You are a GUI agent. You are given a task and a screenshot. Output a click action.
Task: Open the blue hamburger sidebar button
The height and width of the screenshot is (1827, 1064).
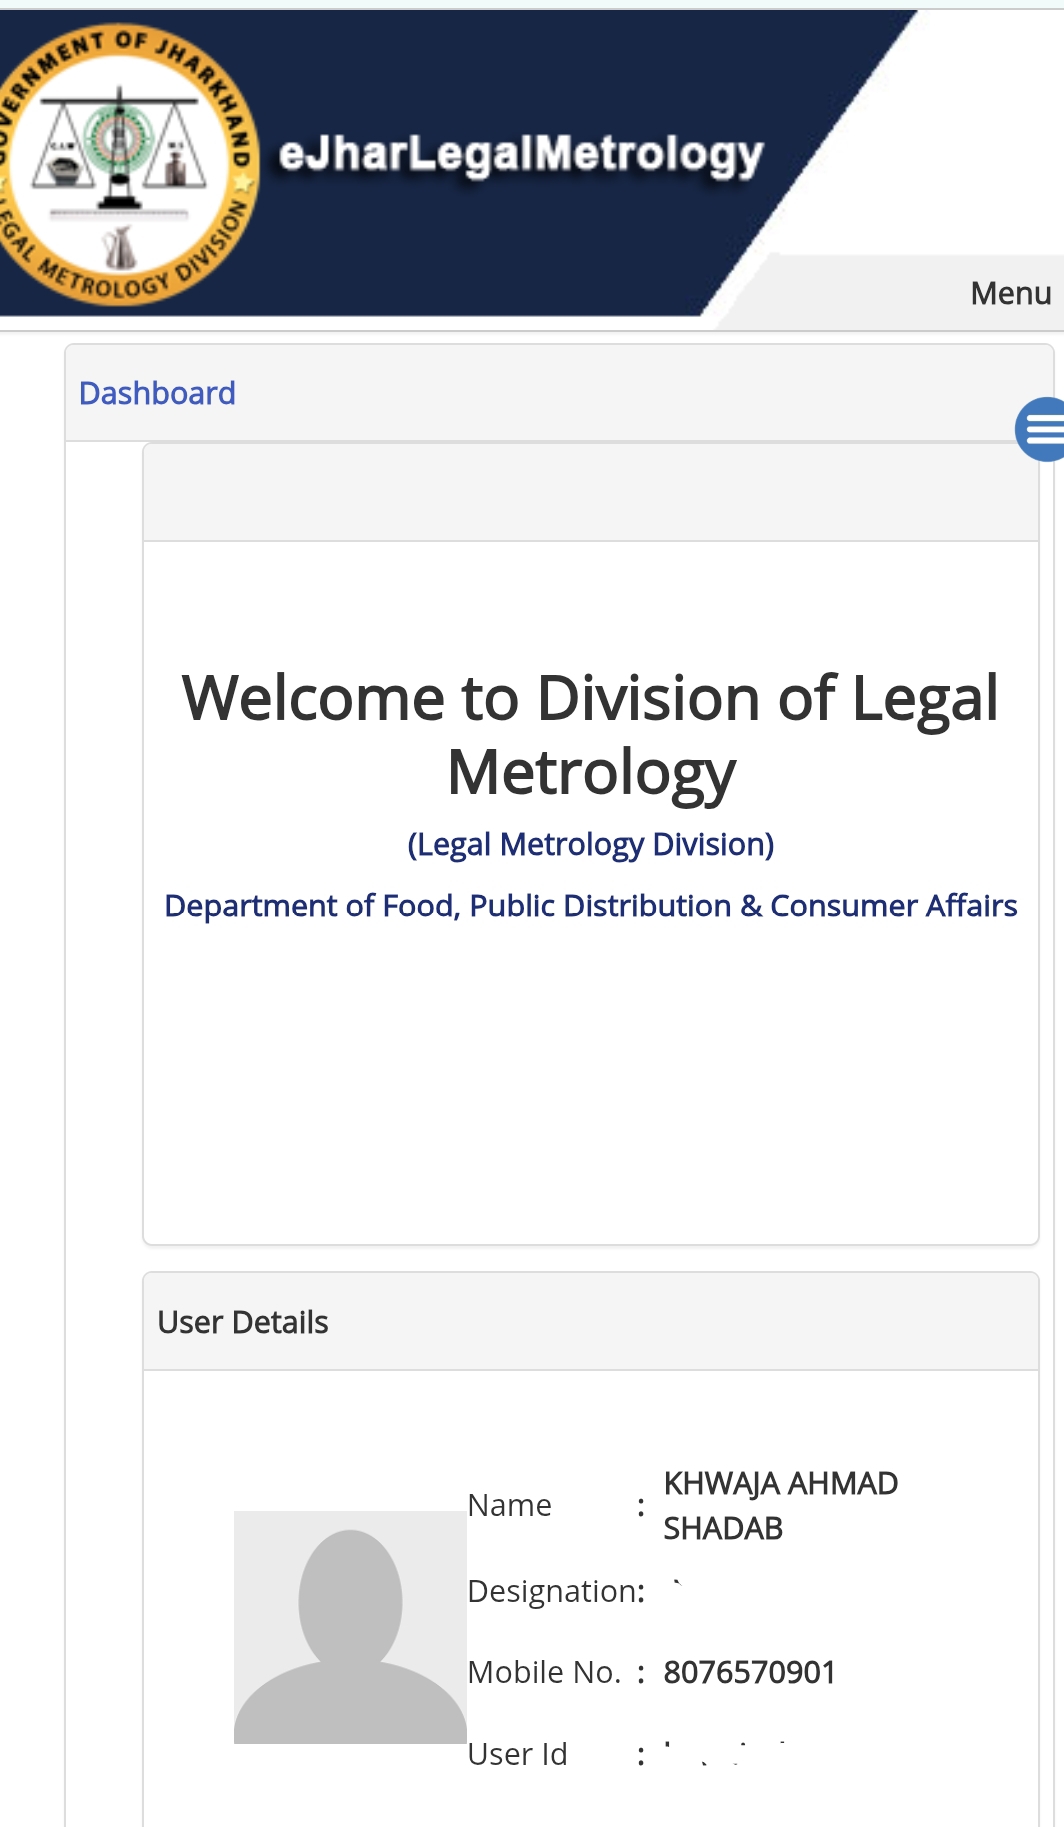tap(1042, 429)
